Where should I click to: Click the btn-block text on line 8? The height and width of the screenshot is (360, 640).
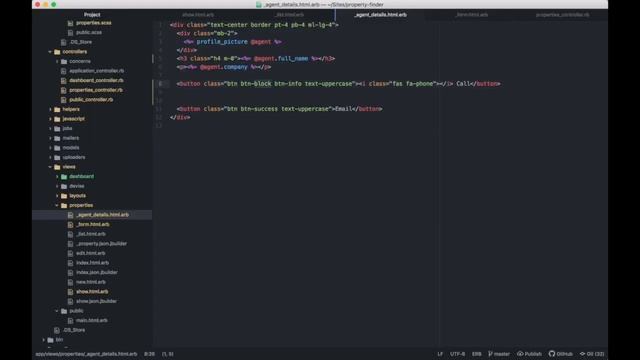coord(256,84)
